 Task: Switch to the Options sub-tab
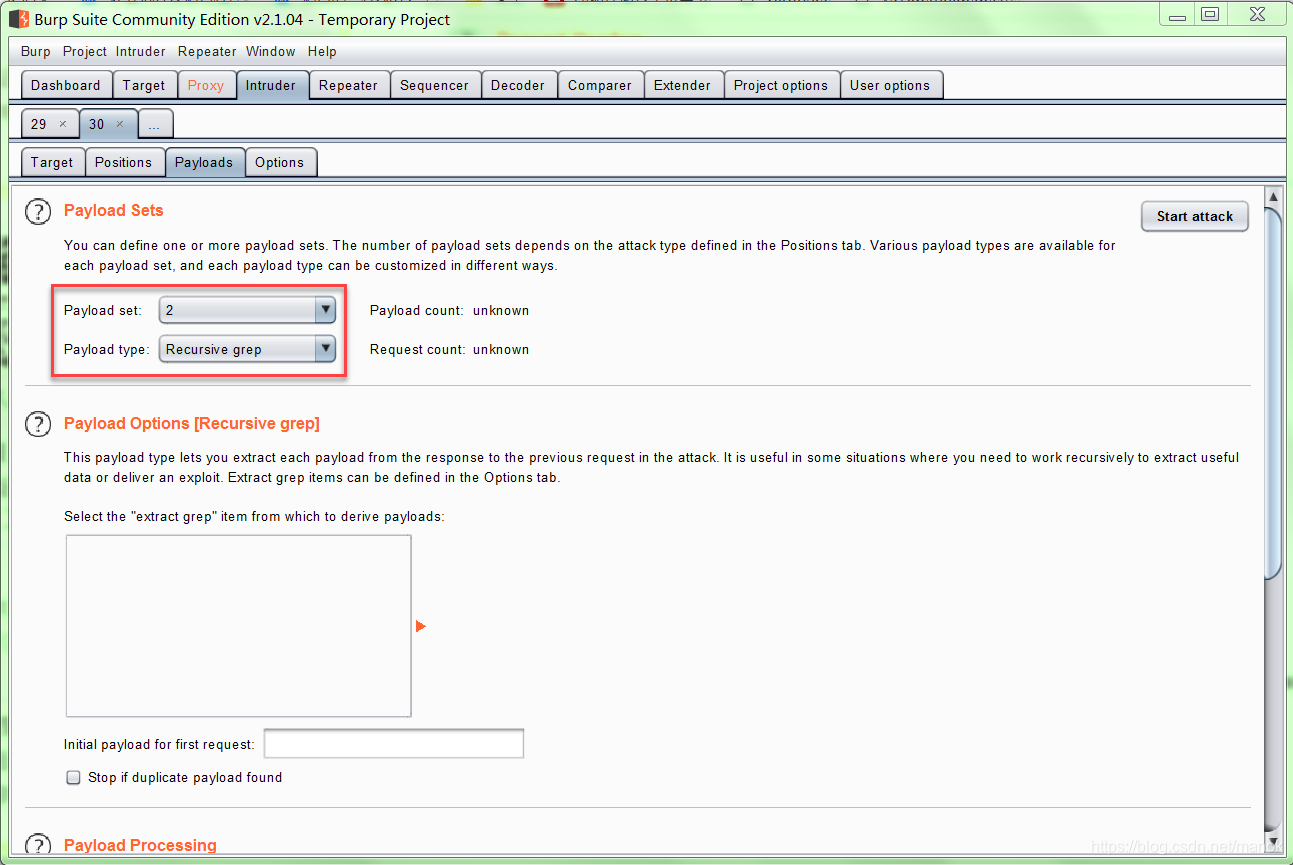pos(280,162)
